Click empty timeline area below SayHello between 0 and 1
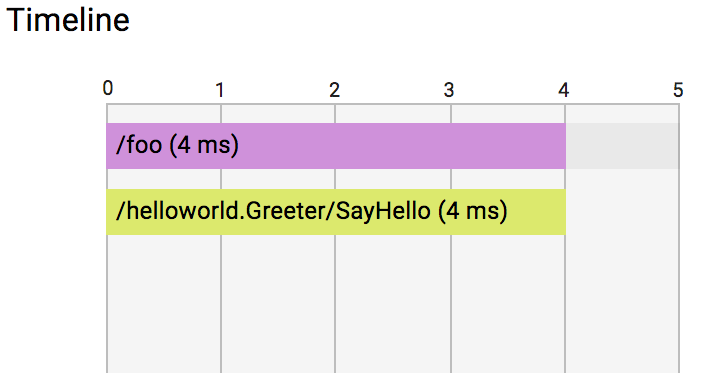This screenshot has width=710, height=373. click(164, 303)
